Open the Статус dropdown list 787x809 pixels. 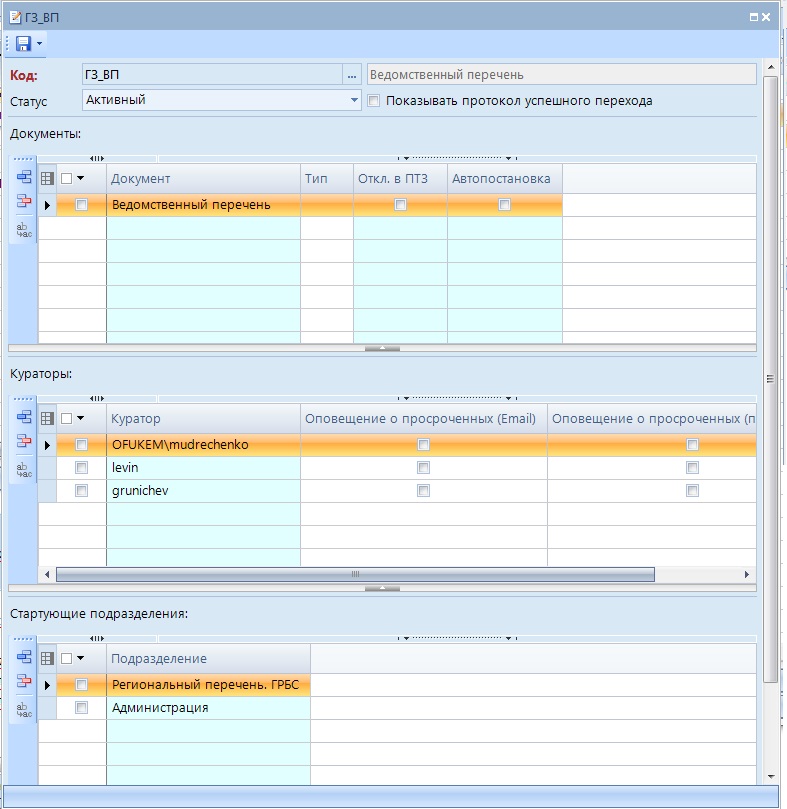point(355,100)
